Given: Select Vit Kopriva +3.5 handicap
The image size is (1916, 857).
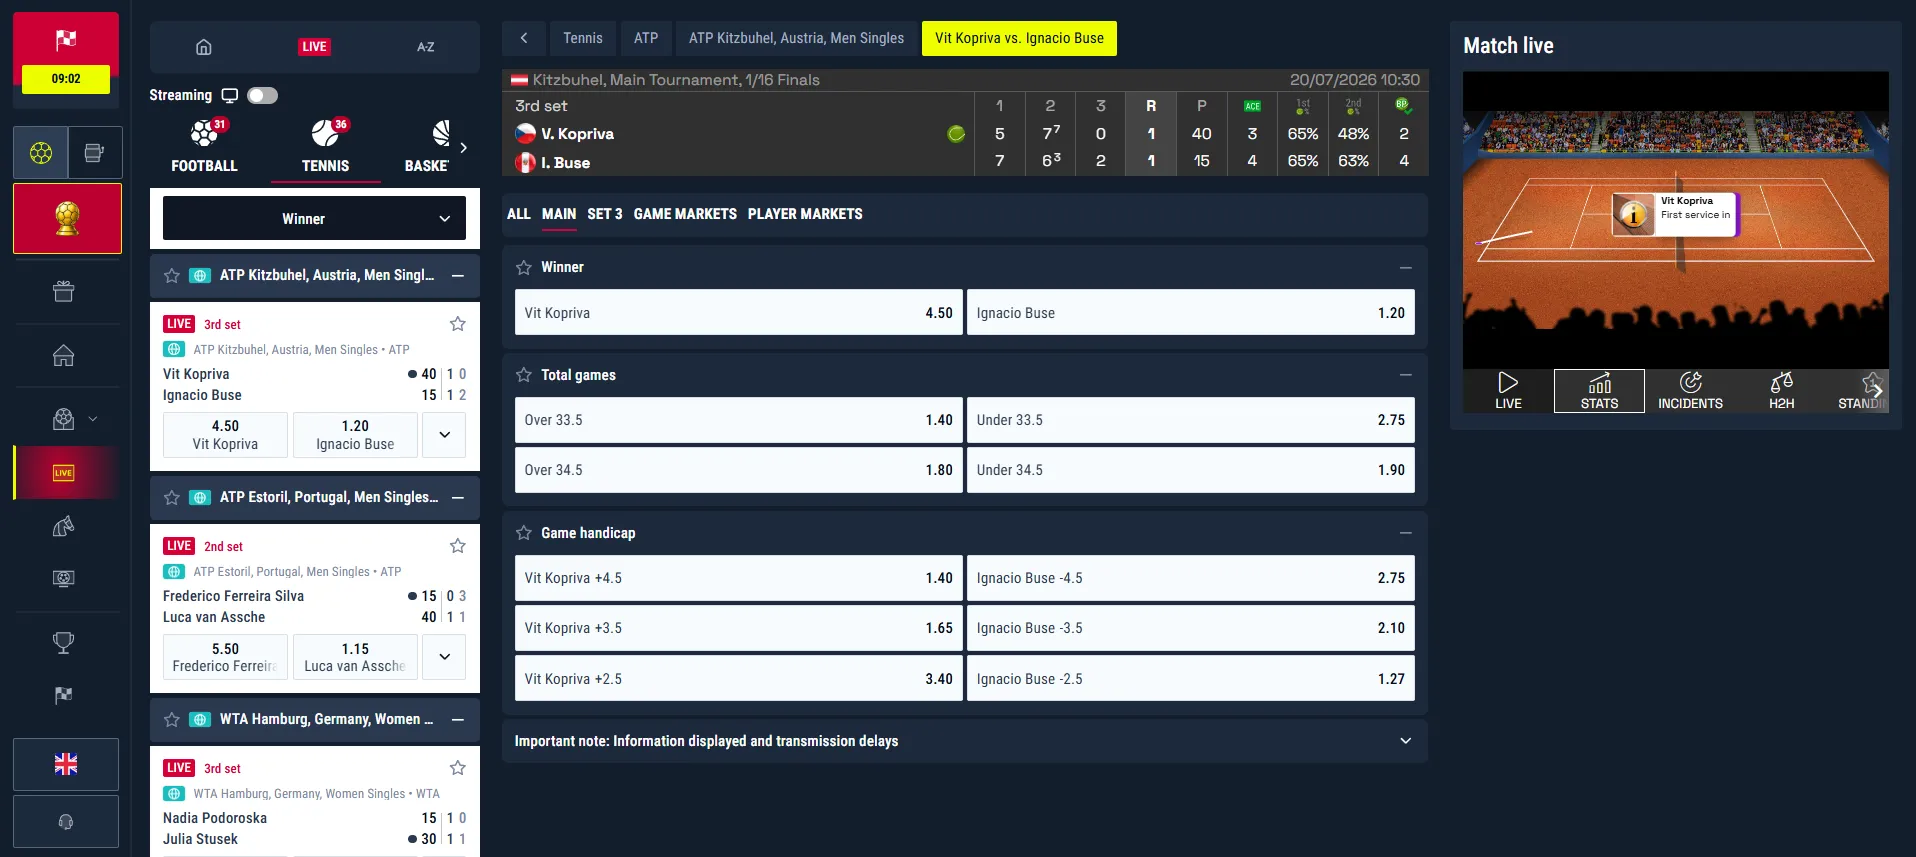Looking at the screenshot, I should [x=739, y=628].
